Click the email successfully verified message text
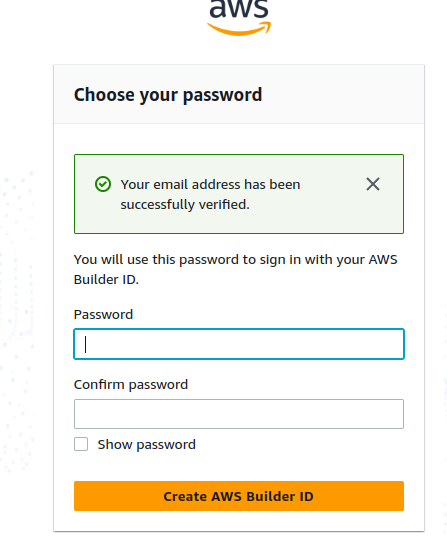447x555 pixels. 210,194
